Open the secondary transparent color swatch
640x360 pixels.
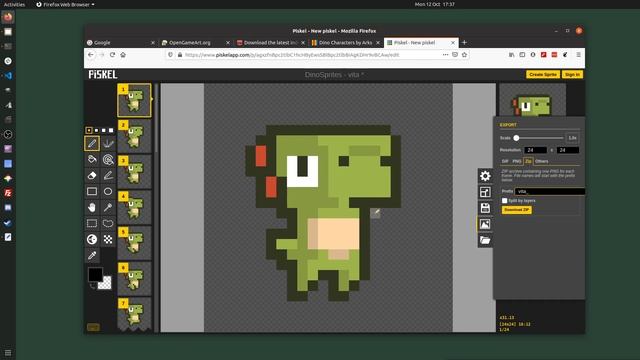click(x=106, y=283)
